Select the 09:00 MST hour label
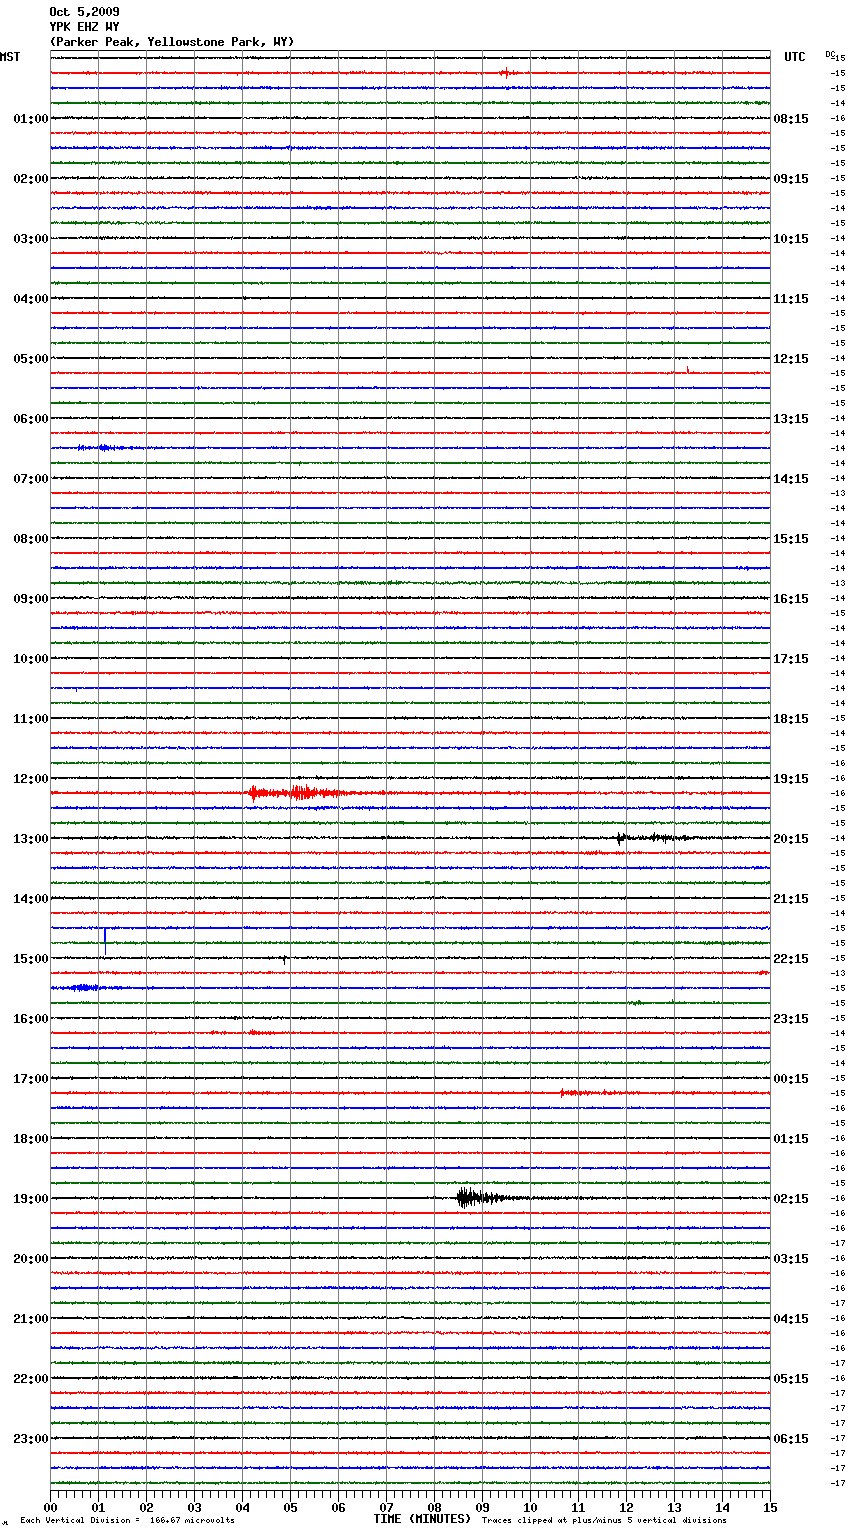 tap(31, 599)
